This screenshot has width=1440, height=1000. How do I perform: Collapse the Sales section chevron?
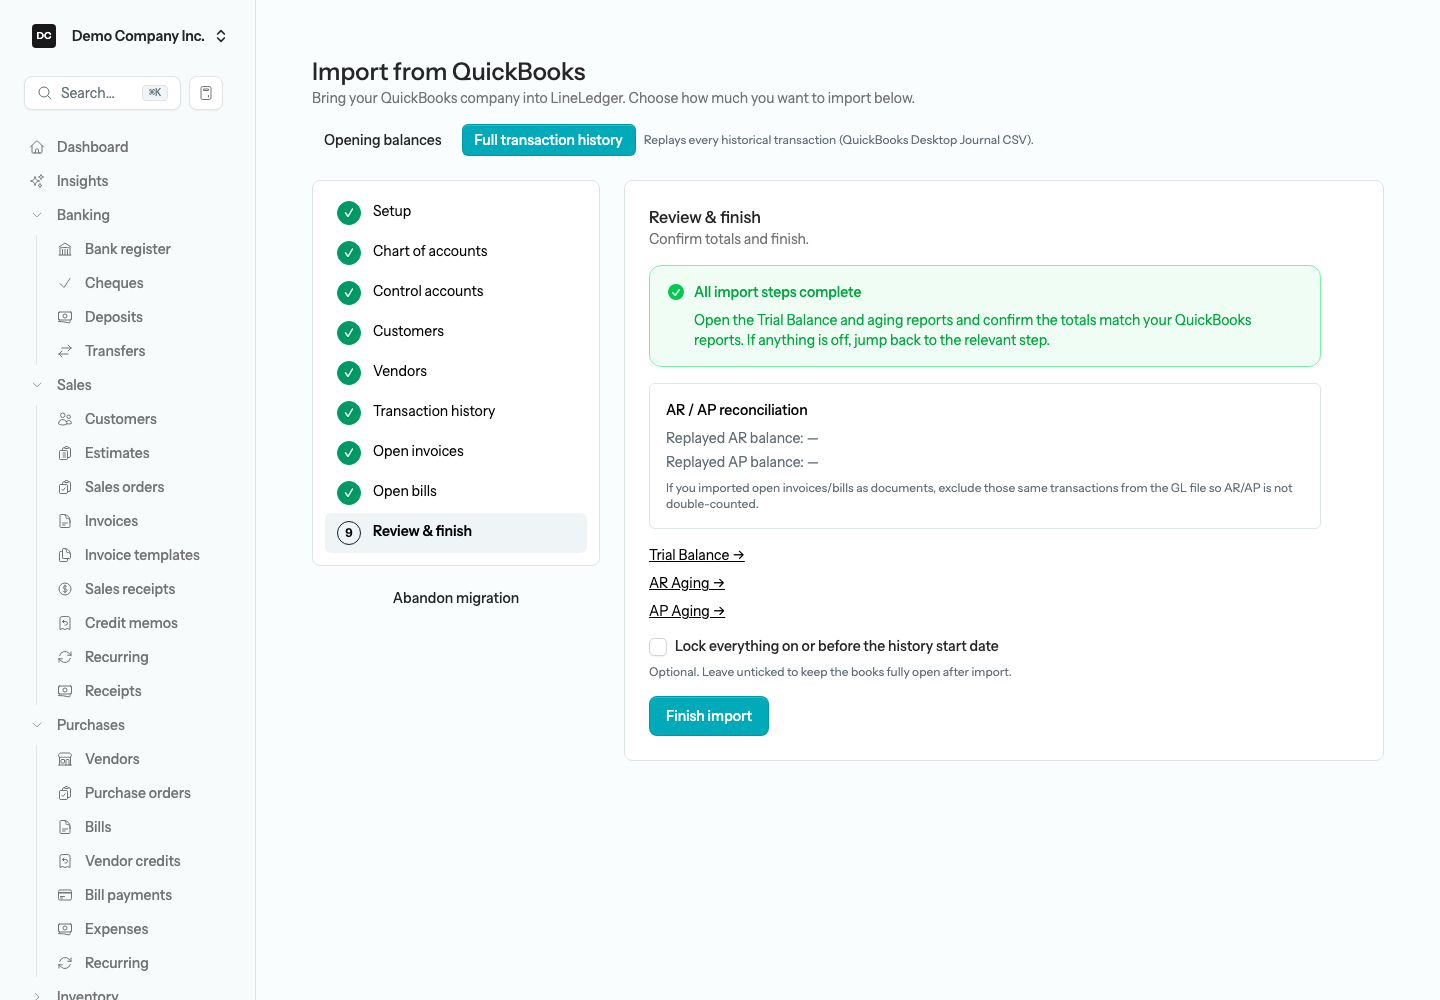37,385
